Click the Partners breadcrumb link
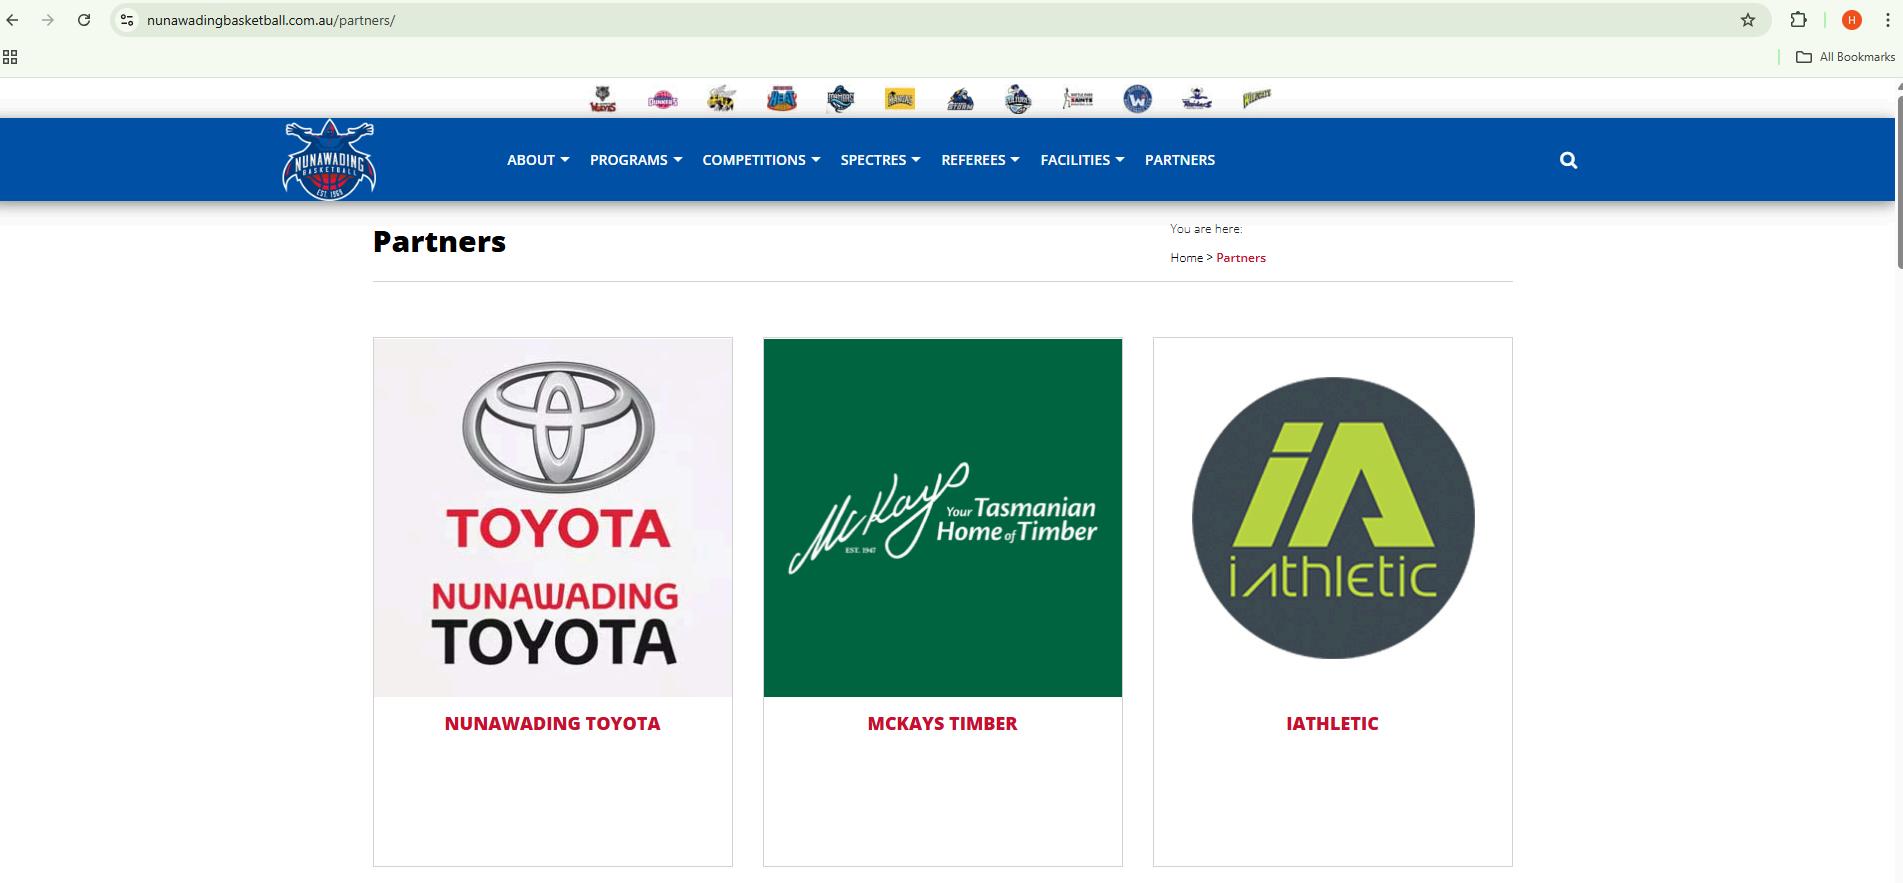Viewport: 1903px width, 883px height. (x=1241, y=258)
